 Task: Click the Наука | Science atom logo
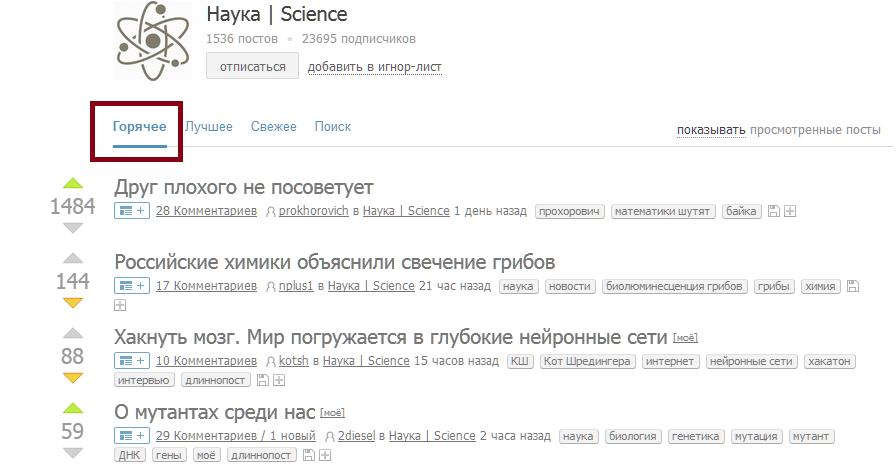coord(153,41)
